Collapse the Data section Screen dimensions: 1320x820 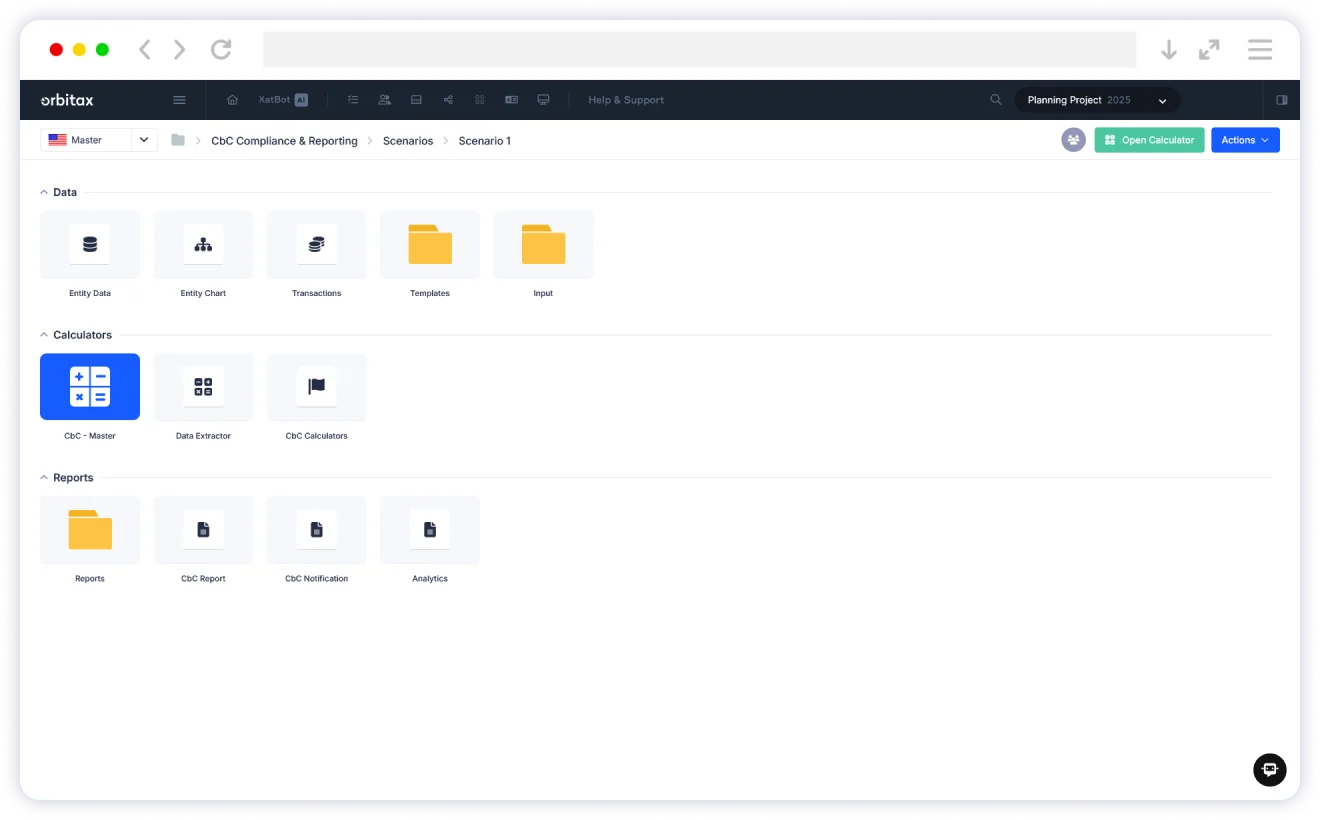[x=44, y=192]
